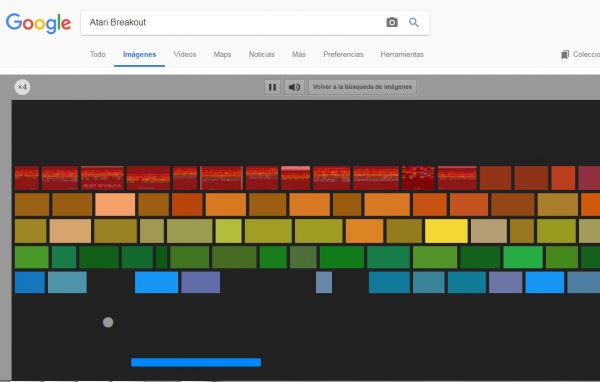Viewport: 600px width, 382px height.
Task: Open search by image camera icon
Action: coord(392,22)
